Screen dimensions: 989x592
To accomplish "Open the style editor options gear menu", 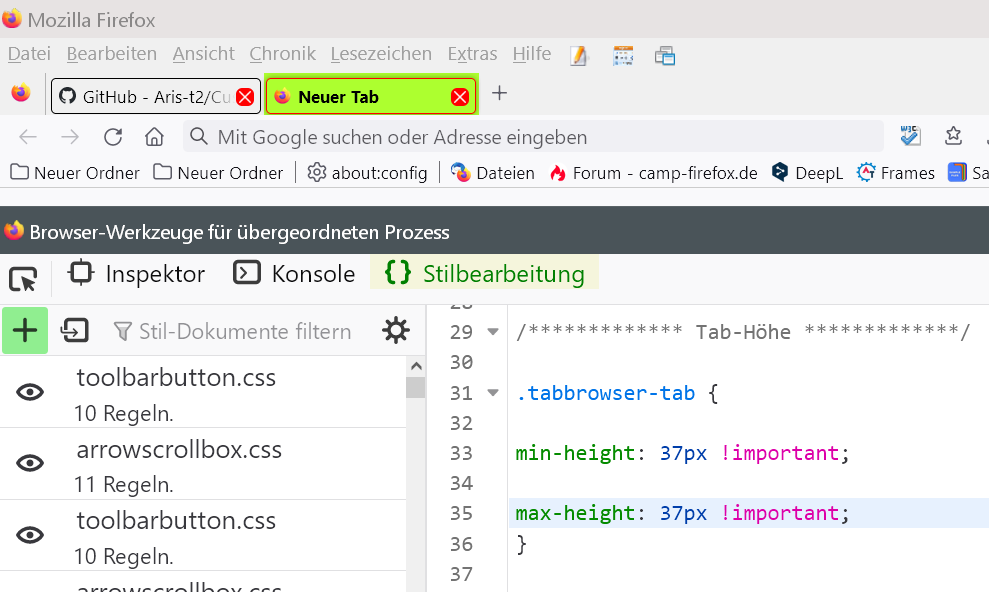I will tap(396, 331).
